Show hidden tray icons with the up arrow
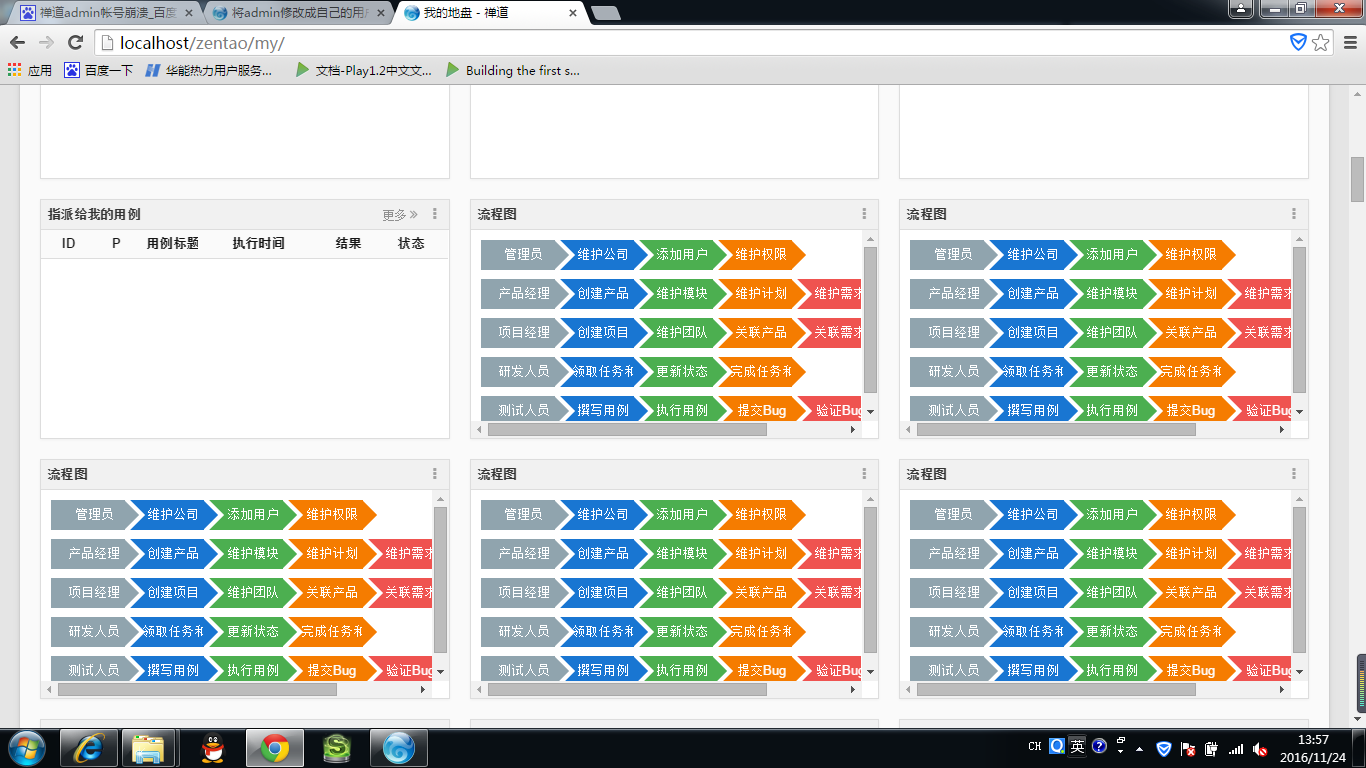The height and width of the screenshot is (768, 1366). (x=1139, y=749)
